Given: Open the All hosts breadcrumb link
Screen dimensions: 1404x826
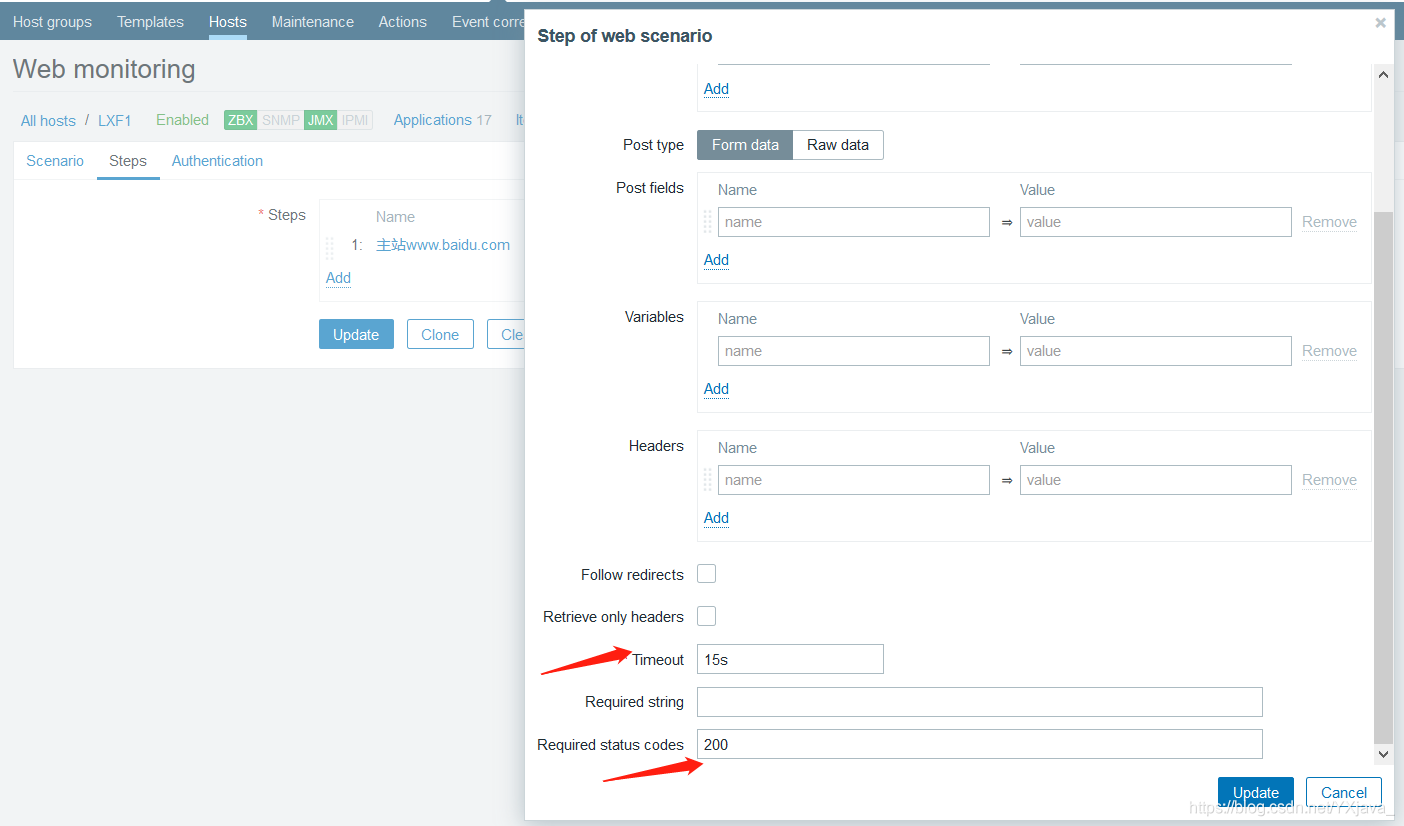Looking at the screenshot, I should [48, 120].
